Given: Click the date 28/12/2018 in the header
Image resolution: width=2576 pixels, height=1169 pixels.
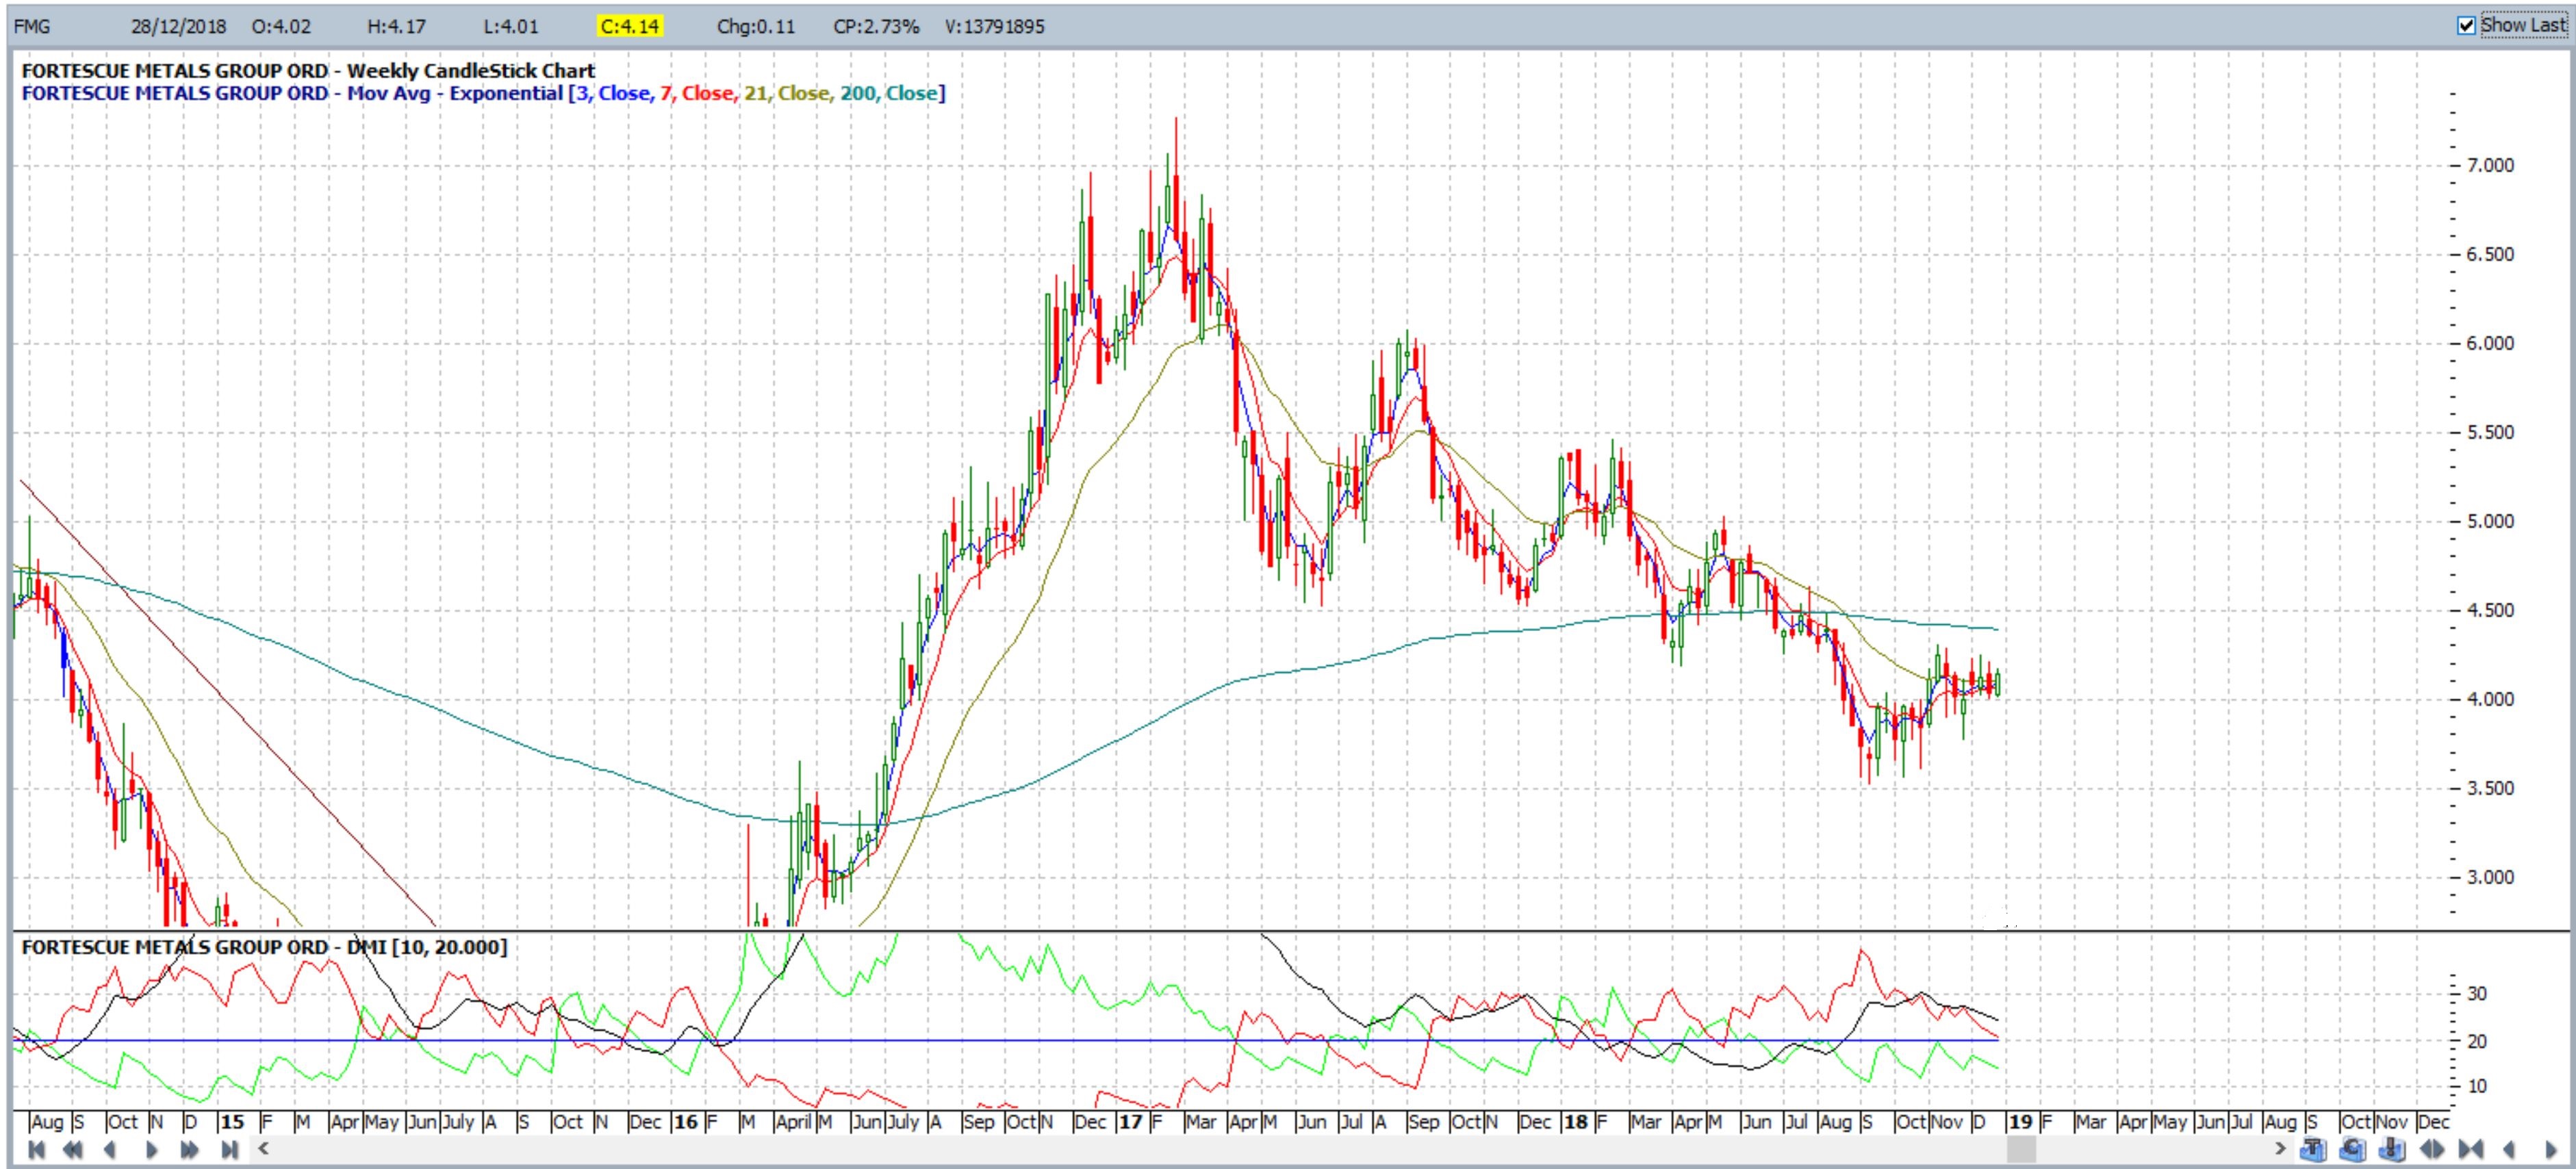Looking at the screenshot, I should [179, 27].
